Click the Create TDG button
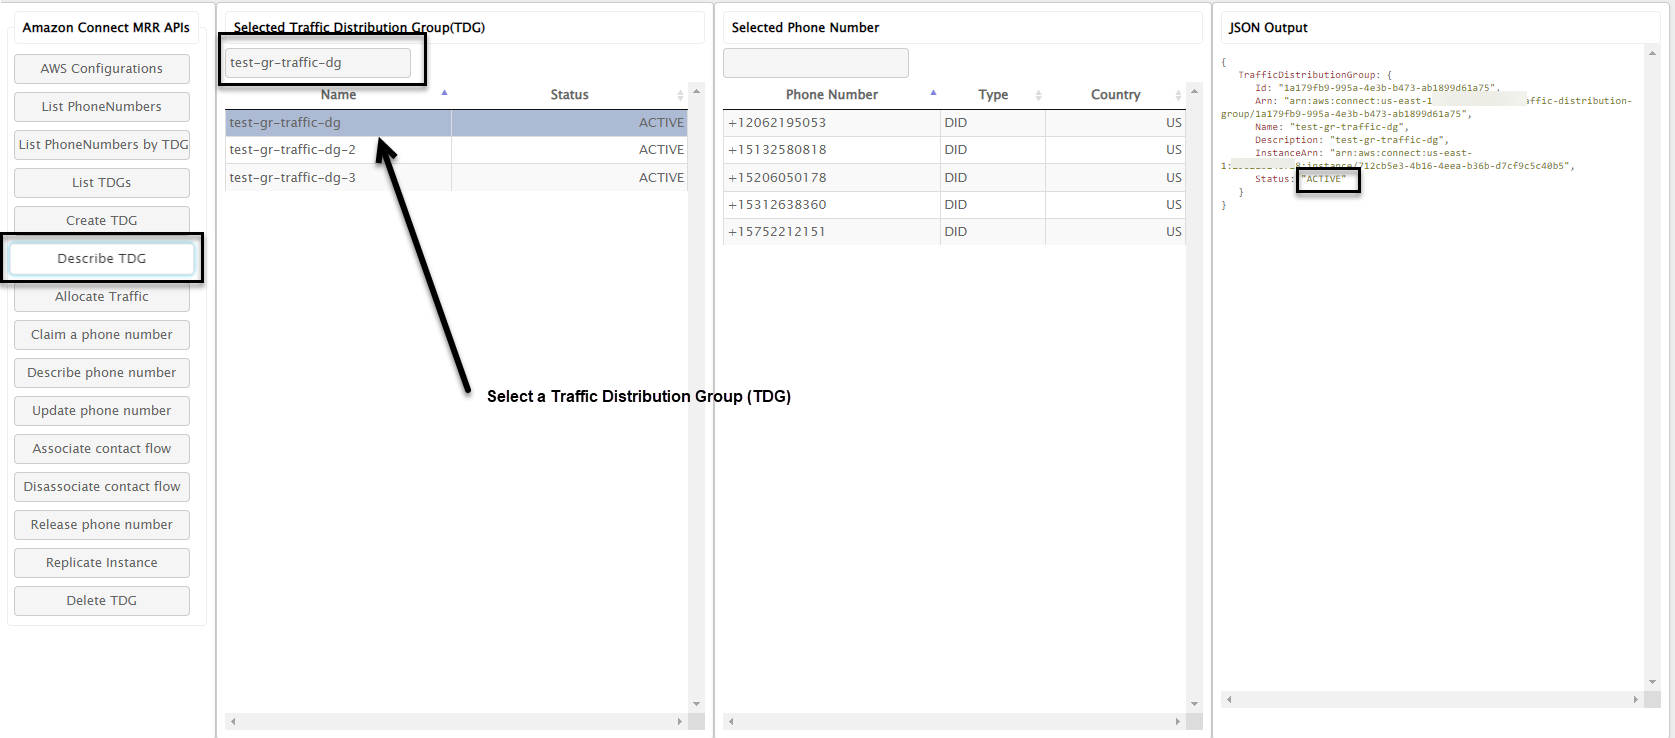The width and height of the screenshot is (1675, 738). pos(102,221)
